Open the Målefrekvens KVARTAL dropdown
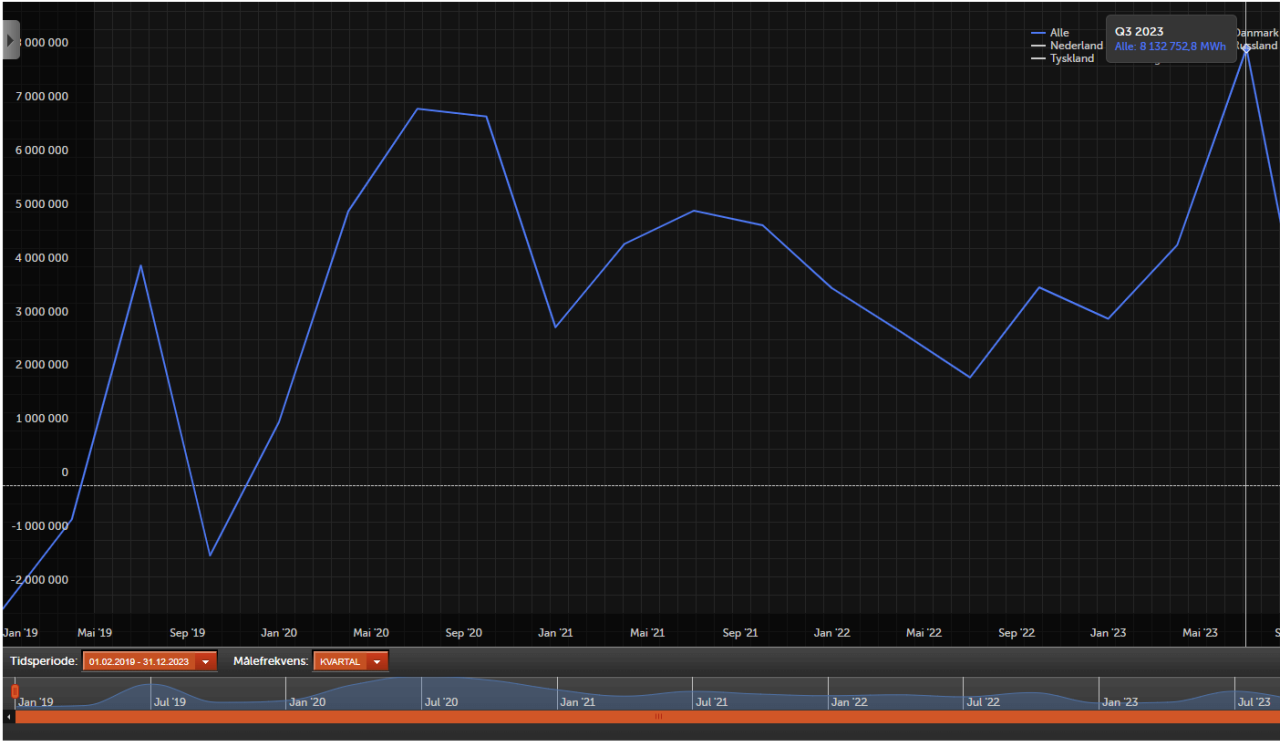The width and height of the screenshot is (1280, 747). coord(350,662)
